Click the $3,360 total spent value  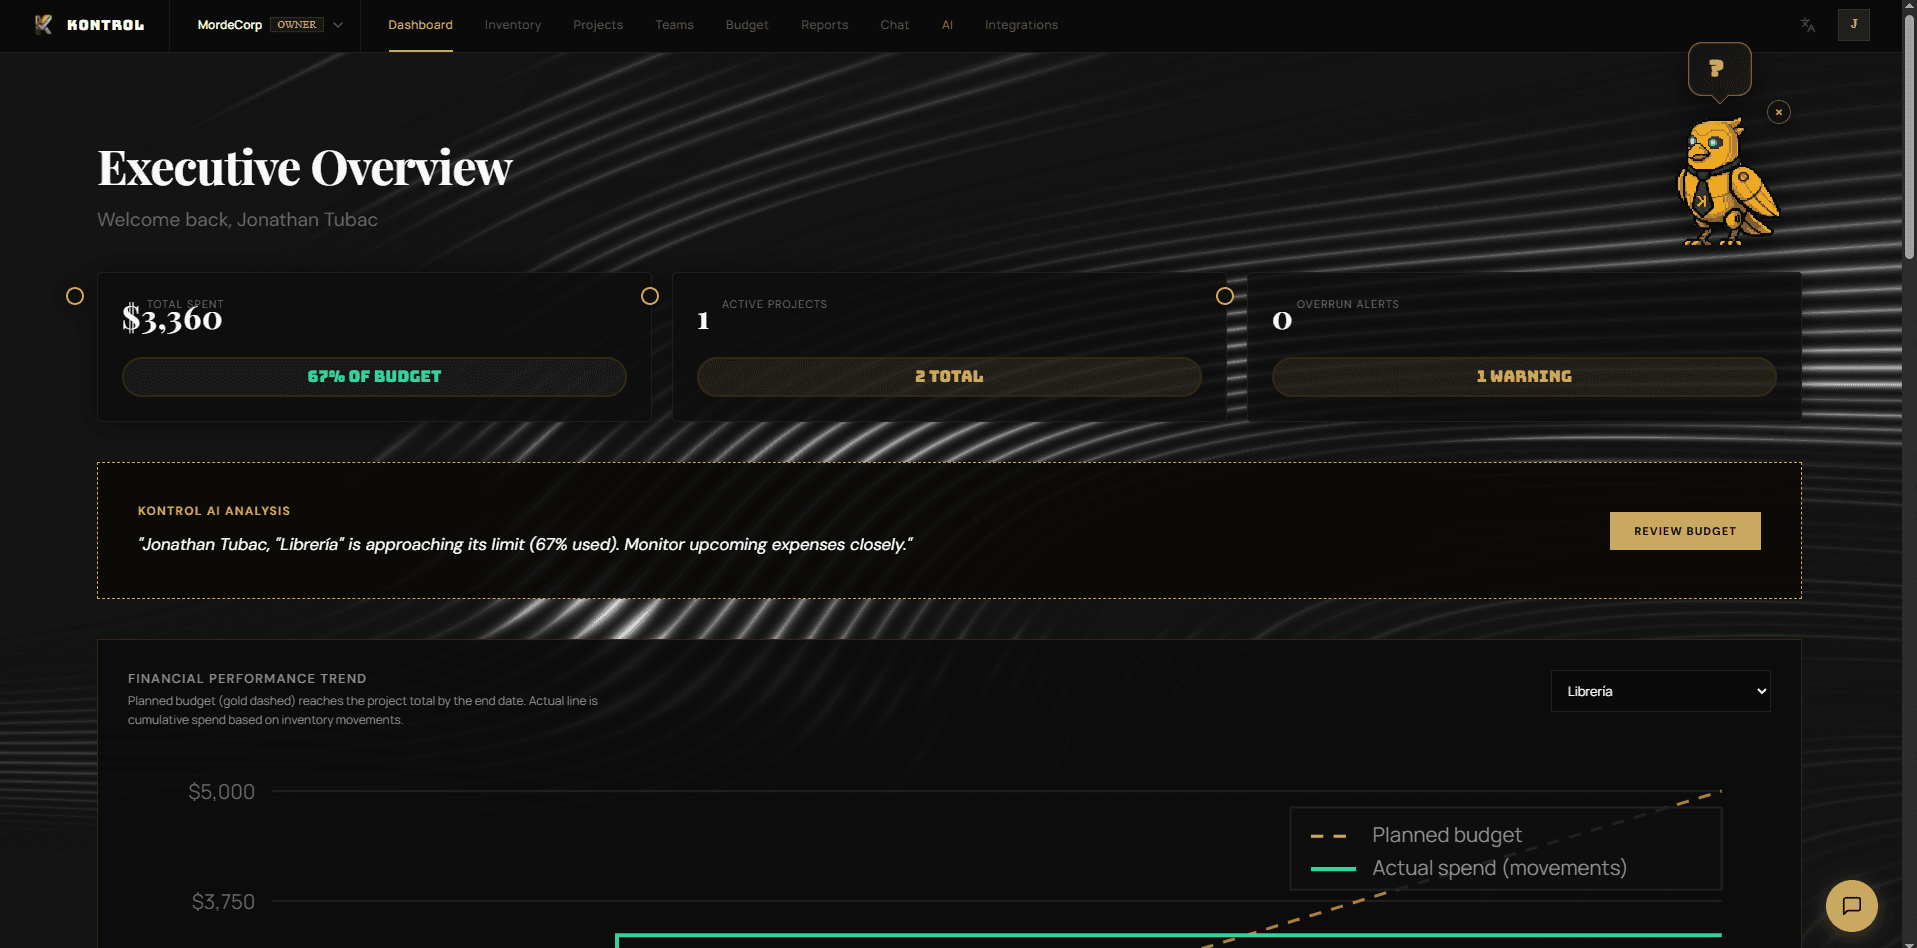(172, 319)
